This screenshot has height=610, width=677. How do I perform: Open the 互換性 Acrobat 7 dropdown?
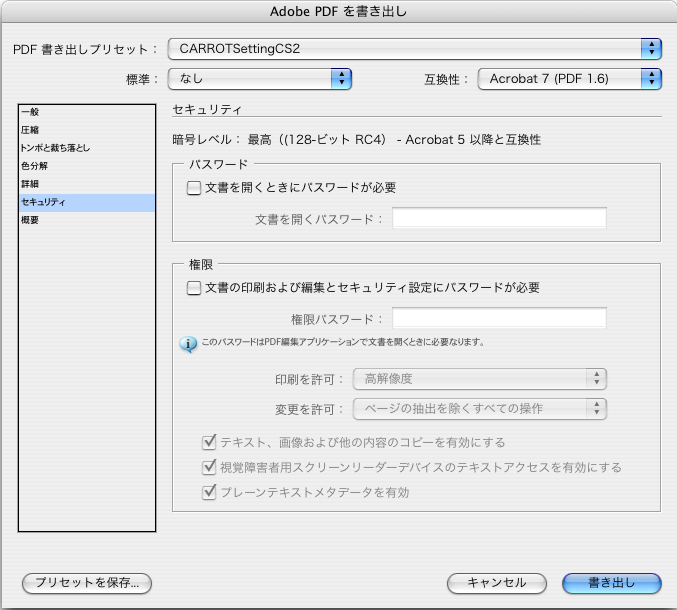click(569, 79)
